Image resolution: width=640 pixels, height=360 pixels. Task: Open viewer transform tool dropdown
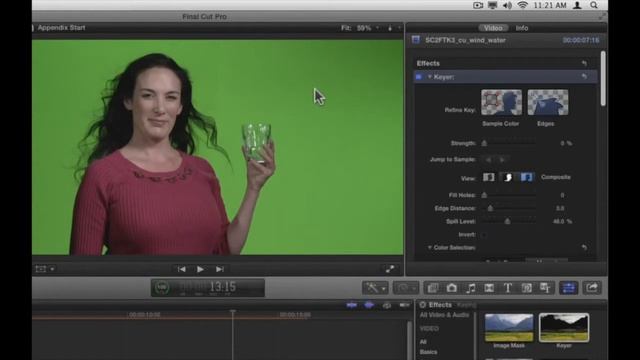point(45,269)
